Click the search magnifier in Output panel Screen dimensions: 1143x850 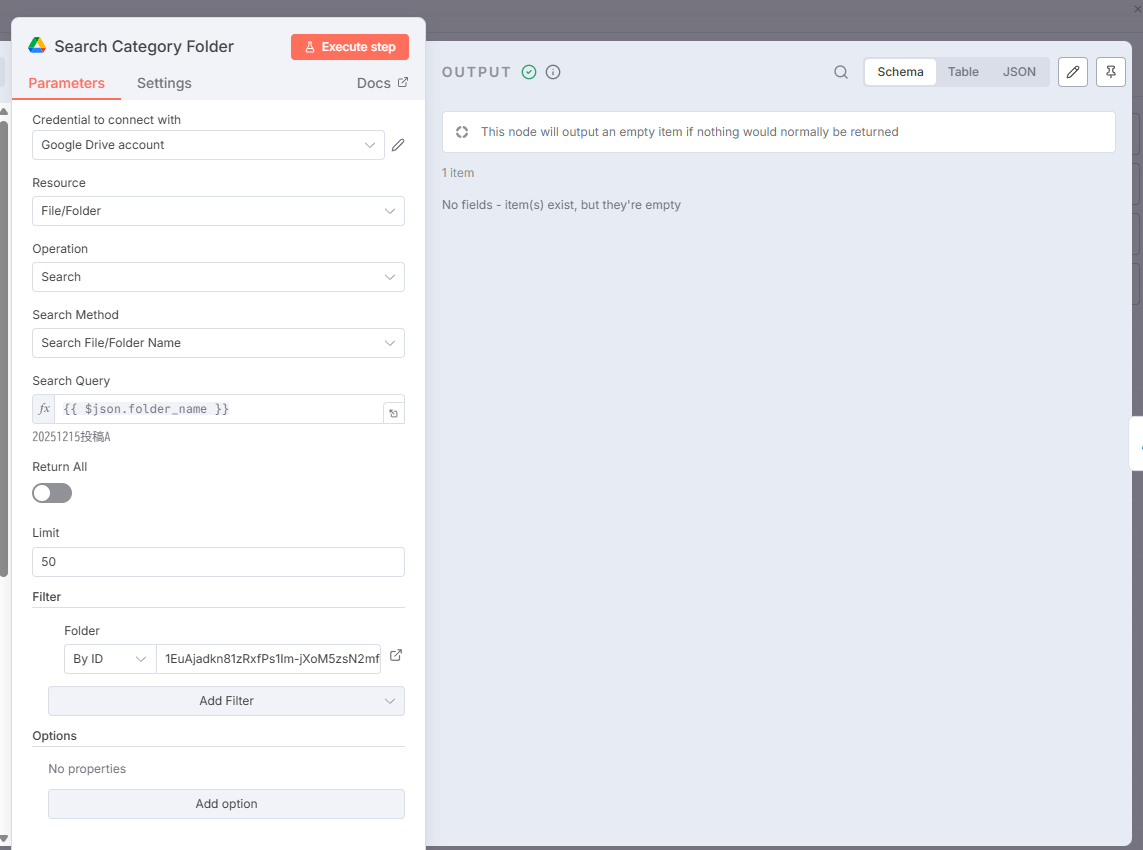(841, 72)
